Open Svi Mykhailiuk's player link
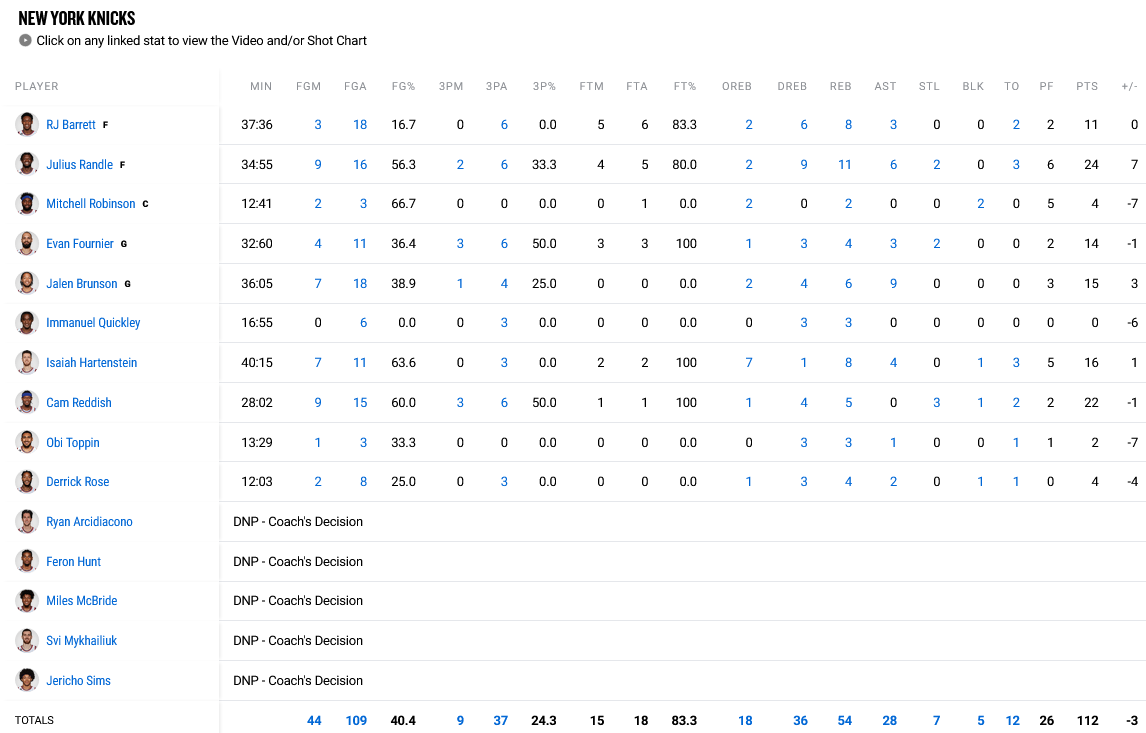The height and width of the screenshot is (733, 1146). [x=81, y=641]
